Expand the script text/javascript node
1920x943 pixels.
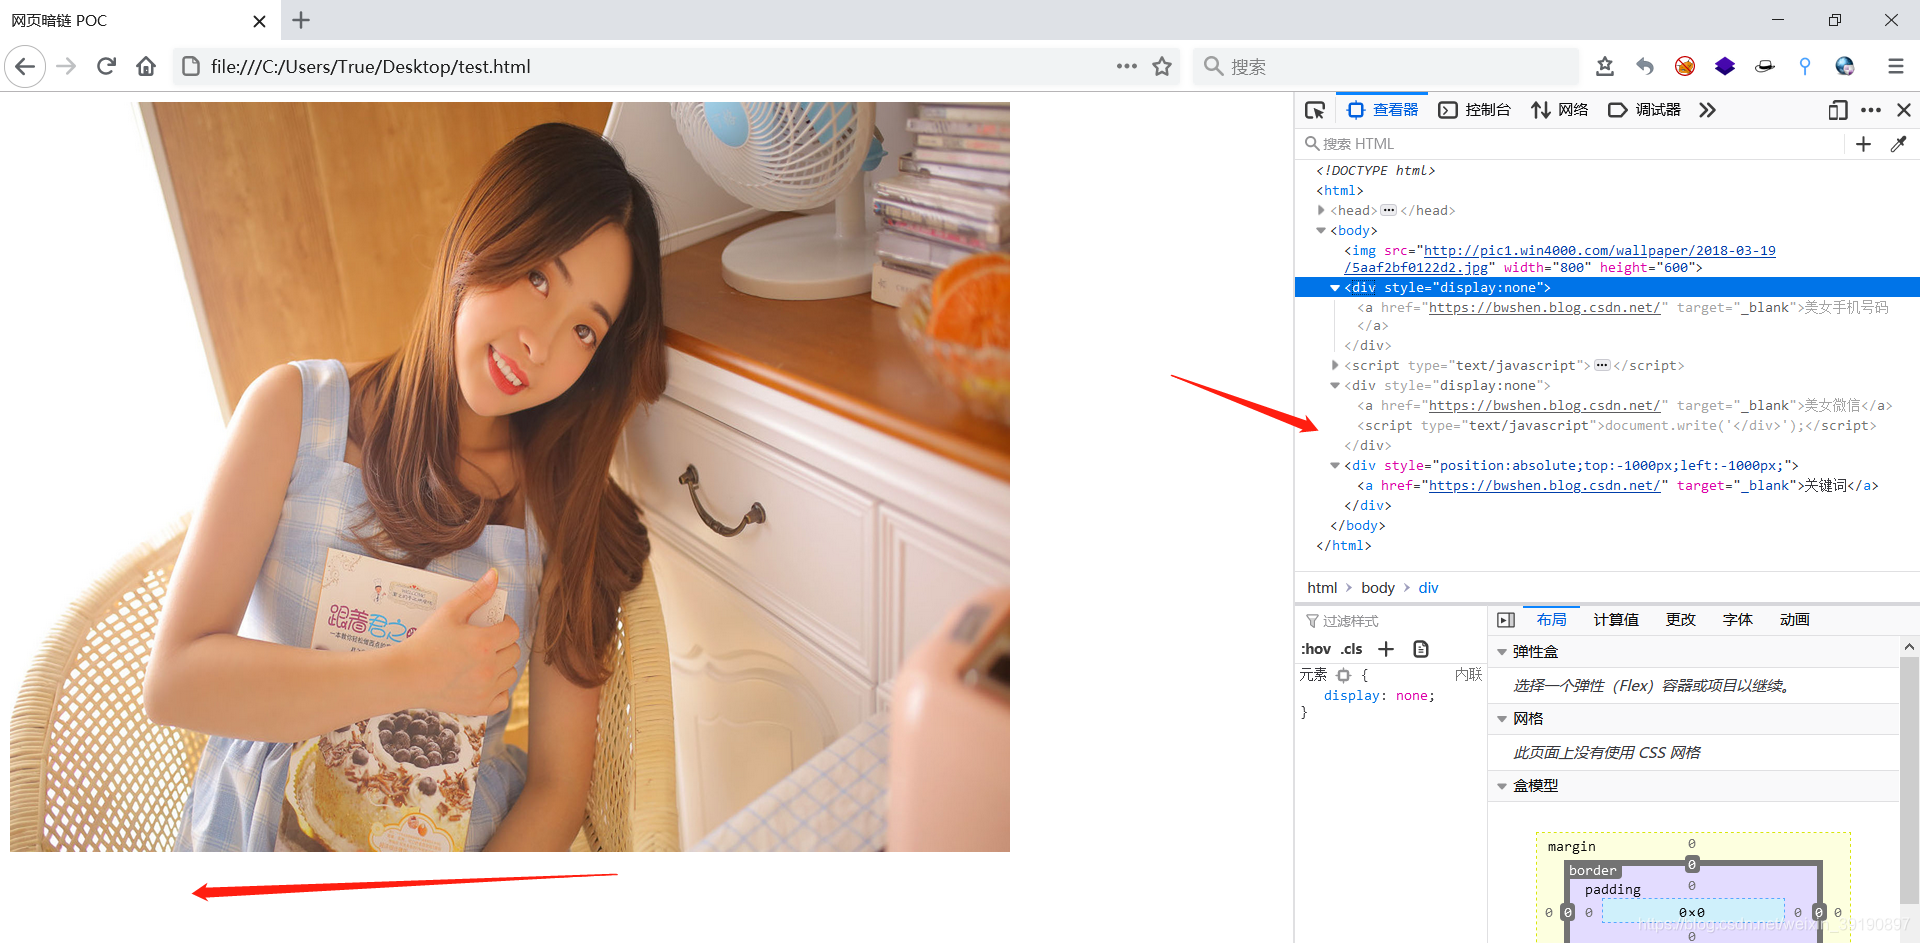tap(1335, 365)
